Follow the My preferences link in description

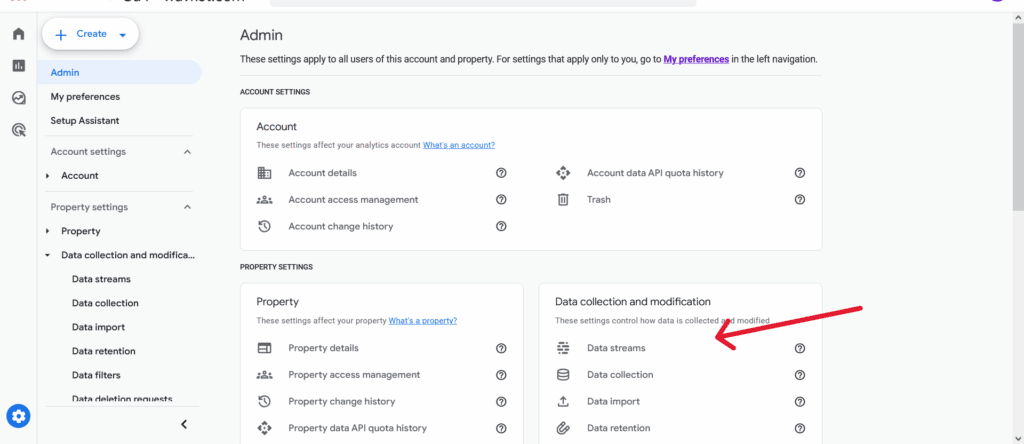click(696, 59)
